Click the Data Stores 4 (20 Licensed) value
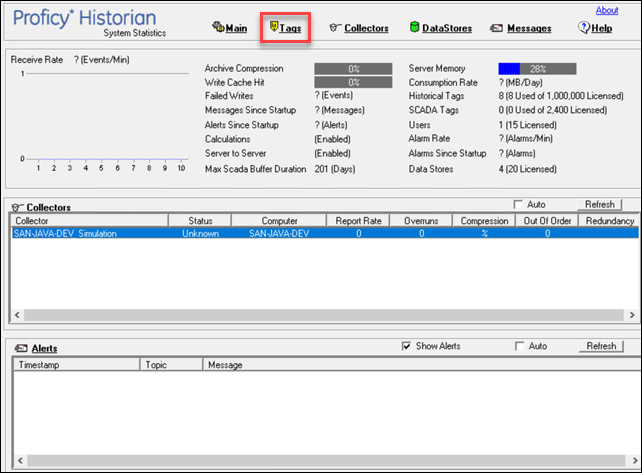This screenshot has height=473, width=642. [527, 169]
